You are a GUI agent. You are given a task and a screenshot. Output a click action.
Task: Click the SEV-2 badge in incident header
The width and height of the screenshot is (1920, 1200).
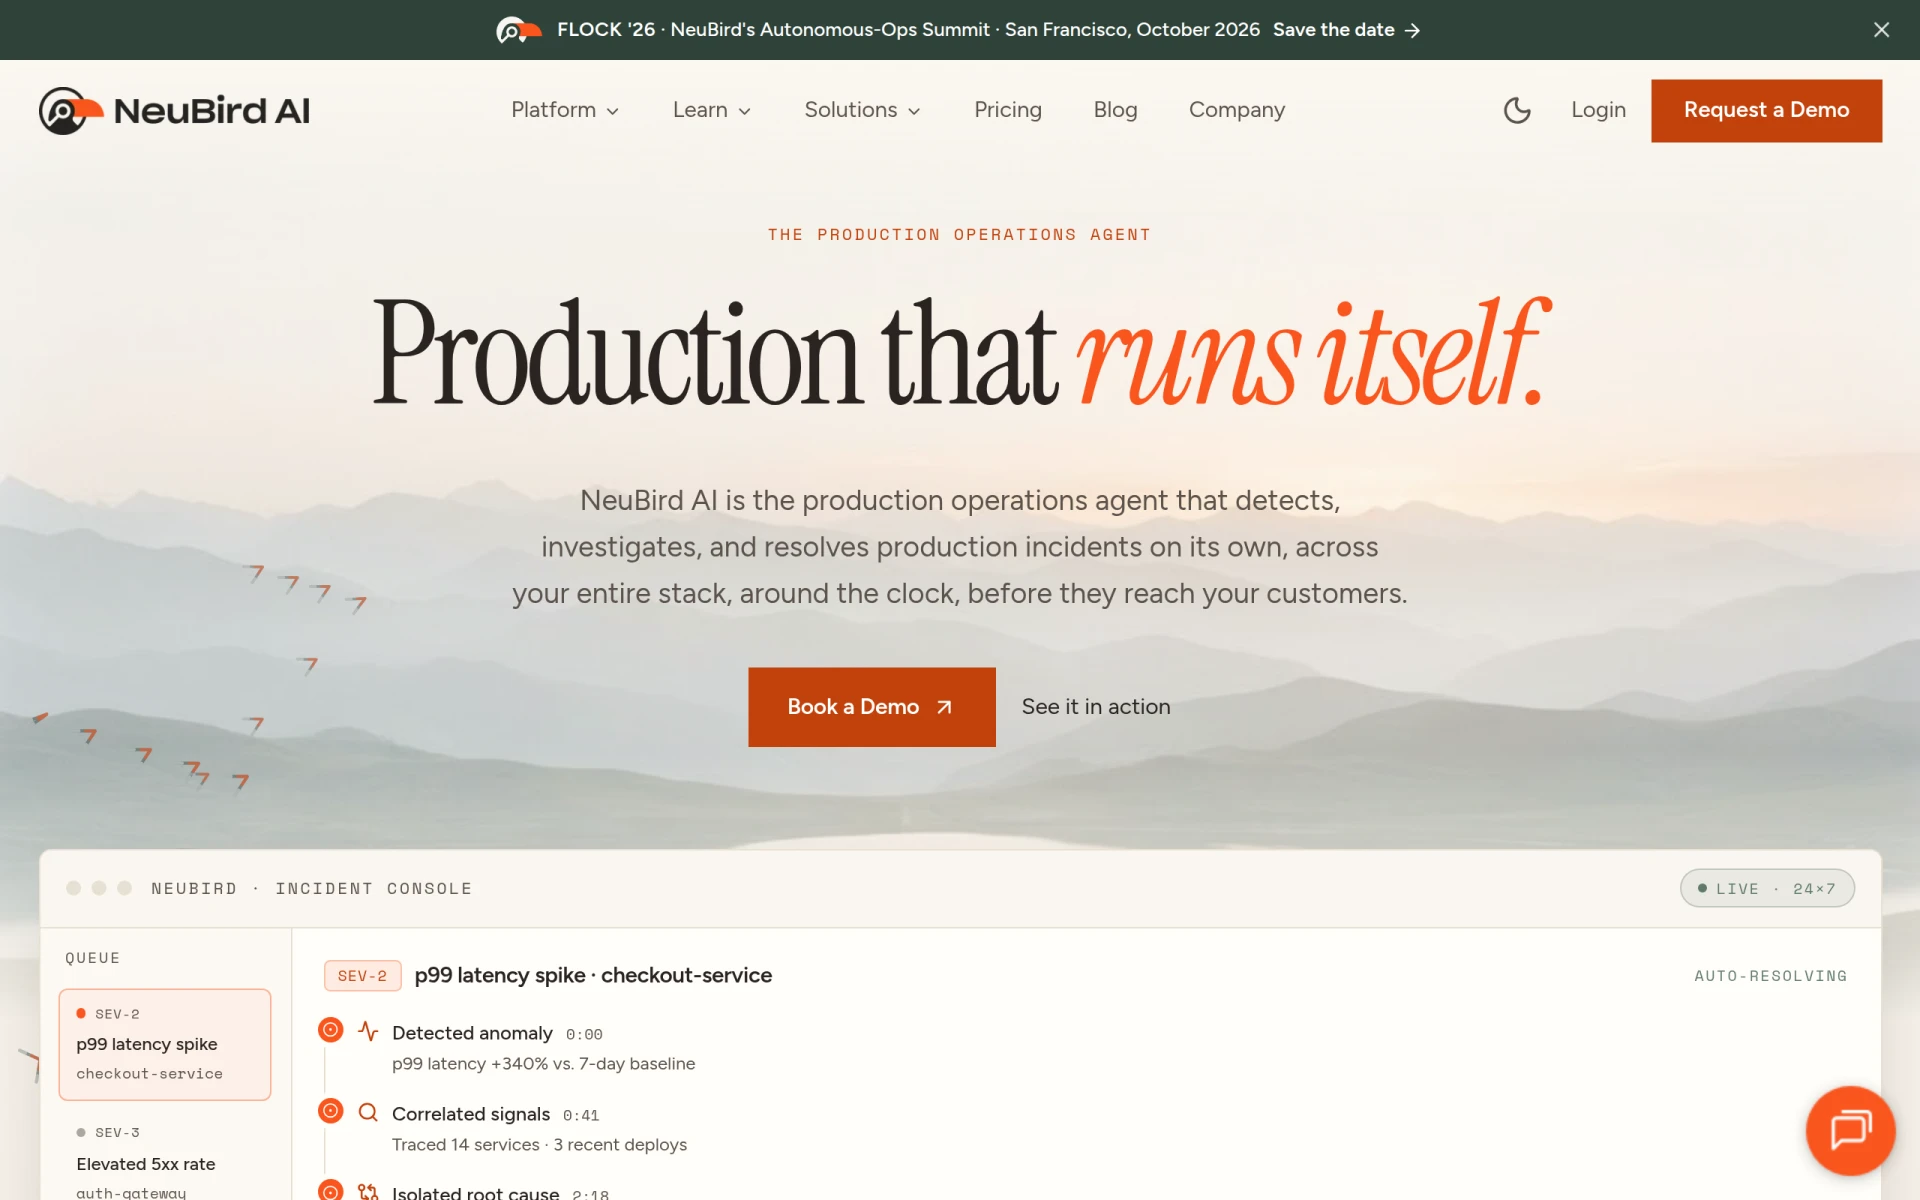point(362,976)
